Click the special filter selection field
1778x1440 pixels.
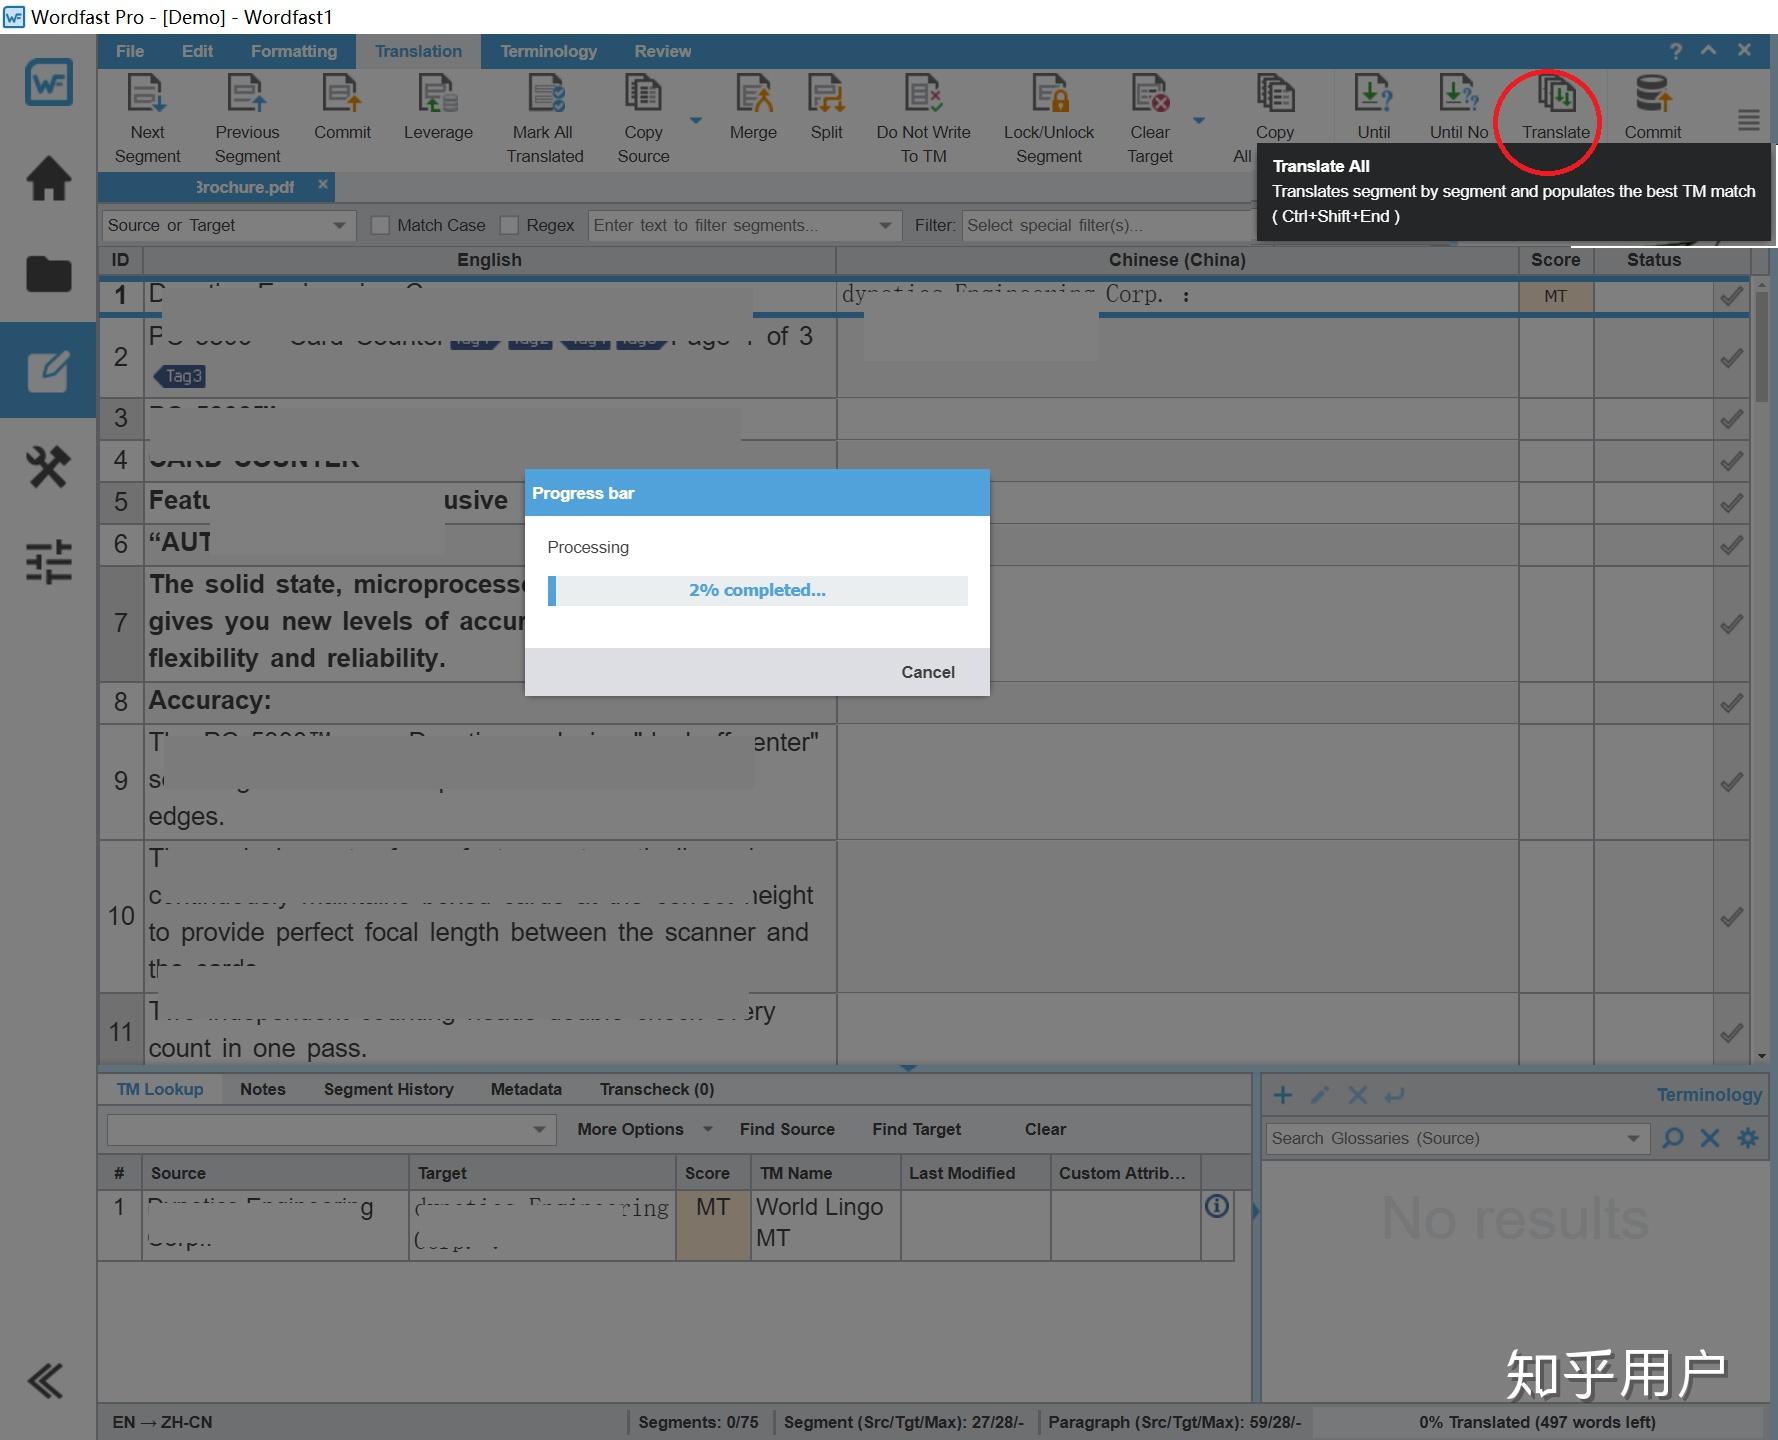point(1110,225)
